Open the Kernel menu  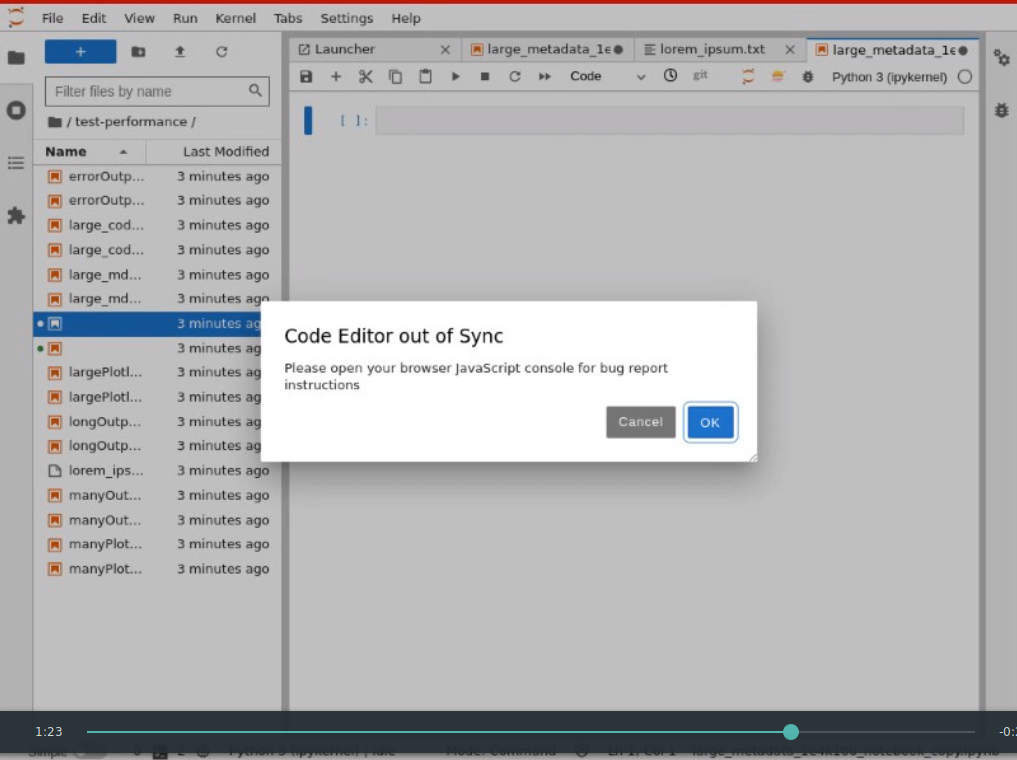pos(235,18)
